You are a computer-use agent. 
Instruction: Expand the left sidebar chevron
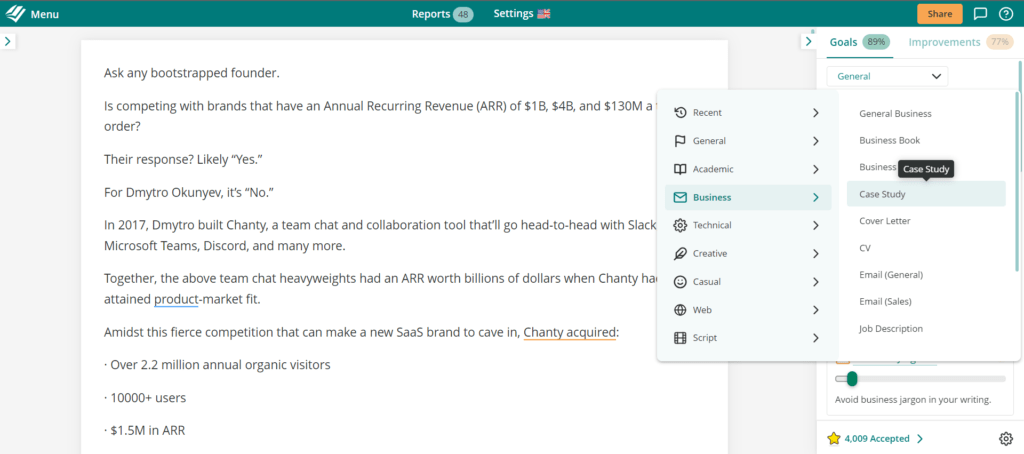pyautogui.click(x=7, y=41)
